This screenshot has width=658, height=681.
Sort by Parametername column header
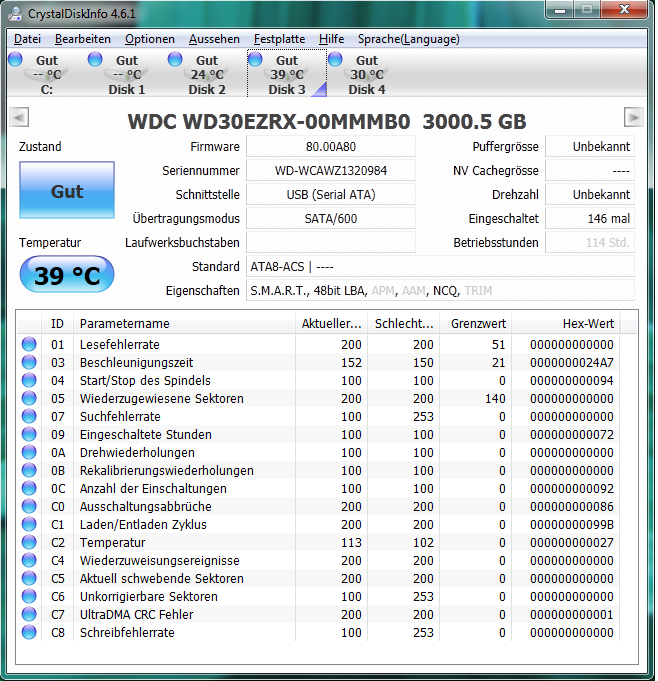[185, 324]
